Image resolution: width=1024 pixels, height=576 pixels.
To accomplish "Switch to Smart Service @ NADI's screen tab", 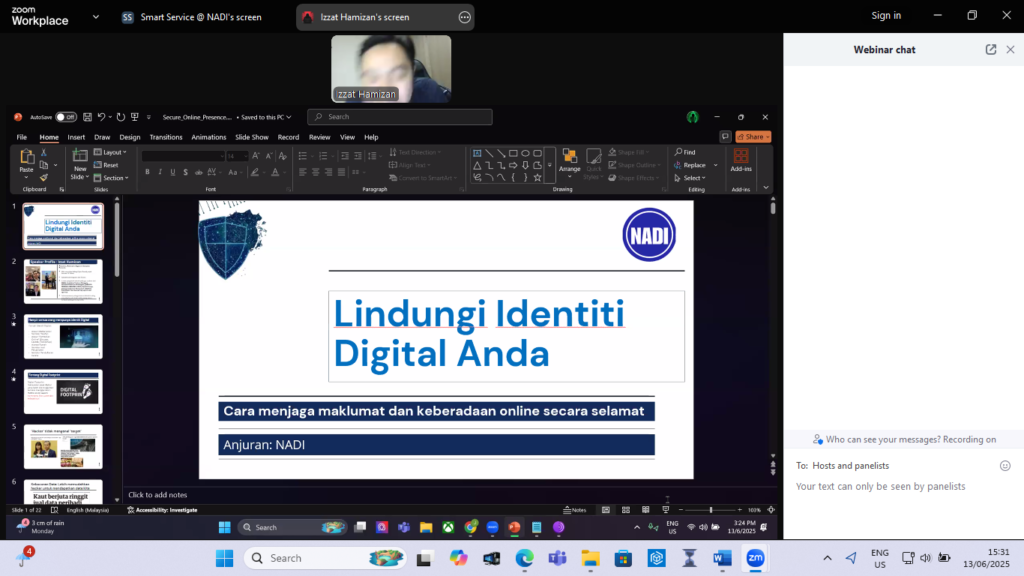I will 191,17.
